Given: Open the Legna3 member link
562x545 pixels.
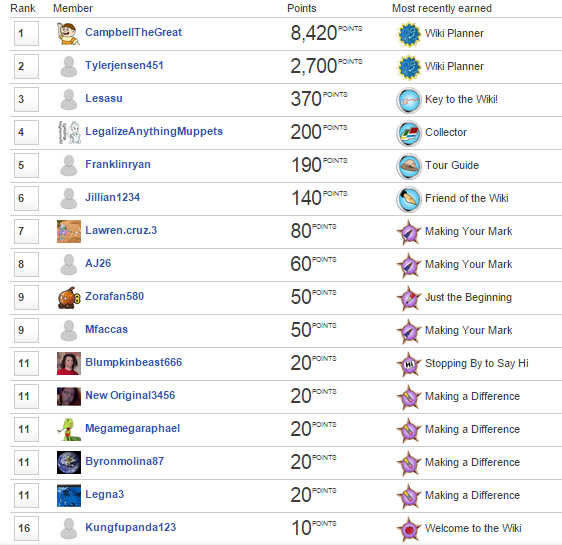Looking at the screenshot, I should coord(104,494).
